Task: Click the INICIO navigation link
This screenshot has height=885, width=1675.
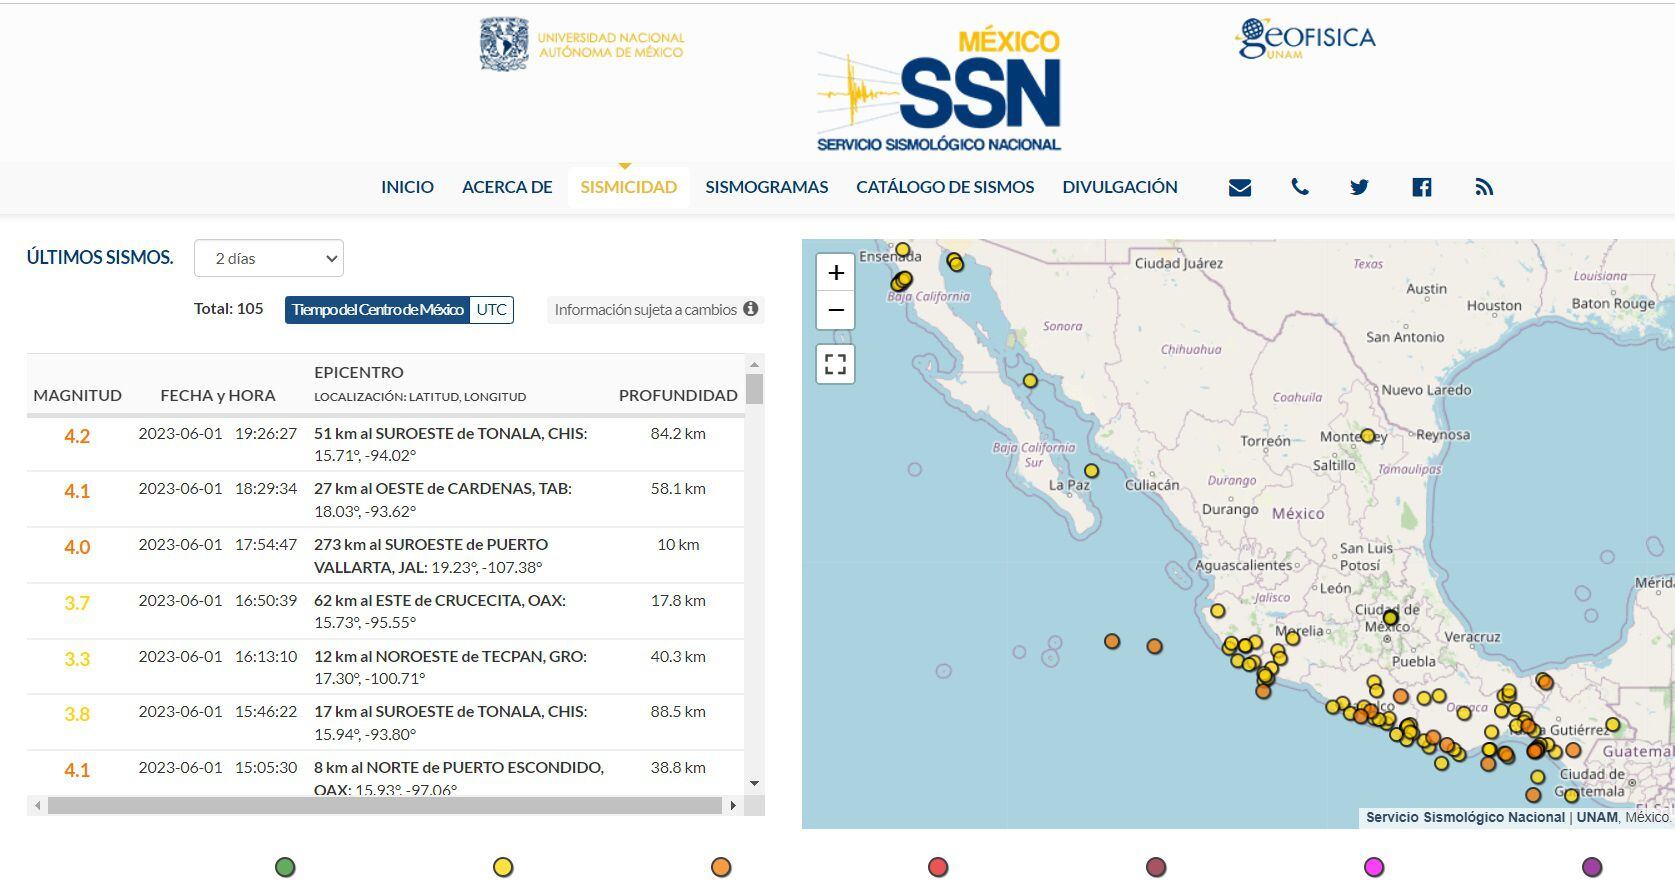Action: click(x=407, y=187)
